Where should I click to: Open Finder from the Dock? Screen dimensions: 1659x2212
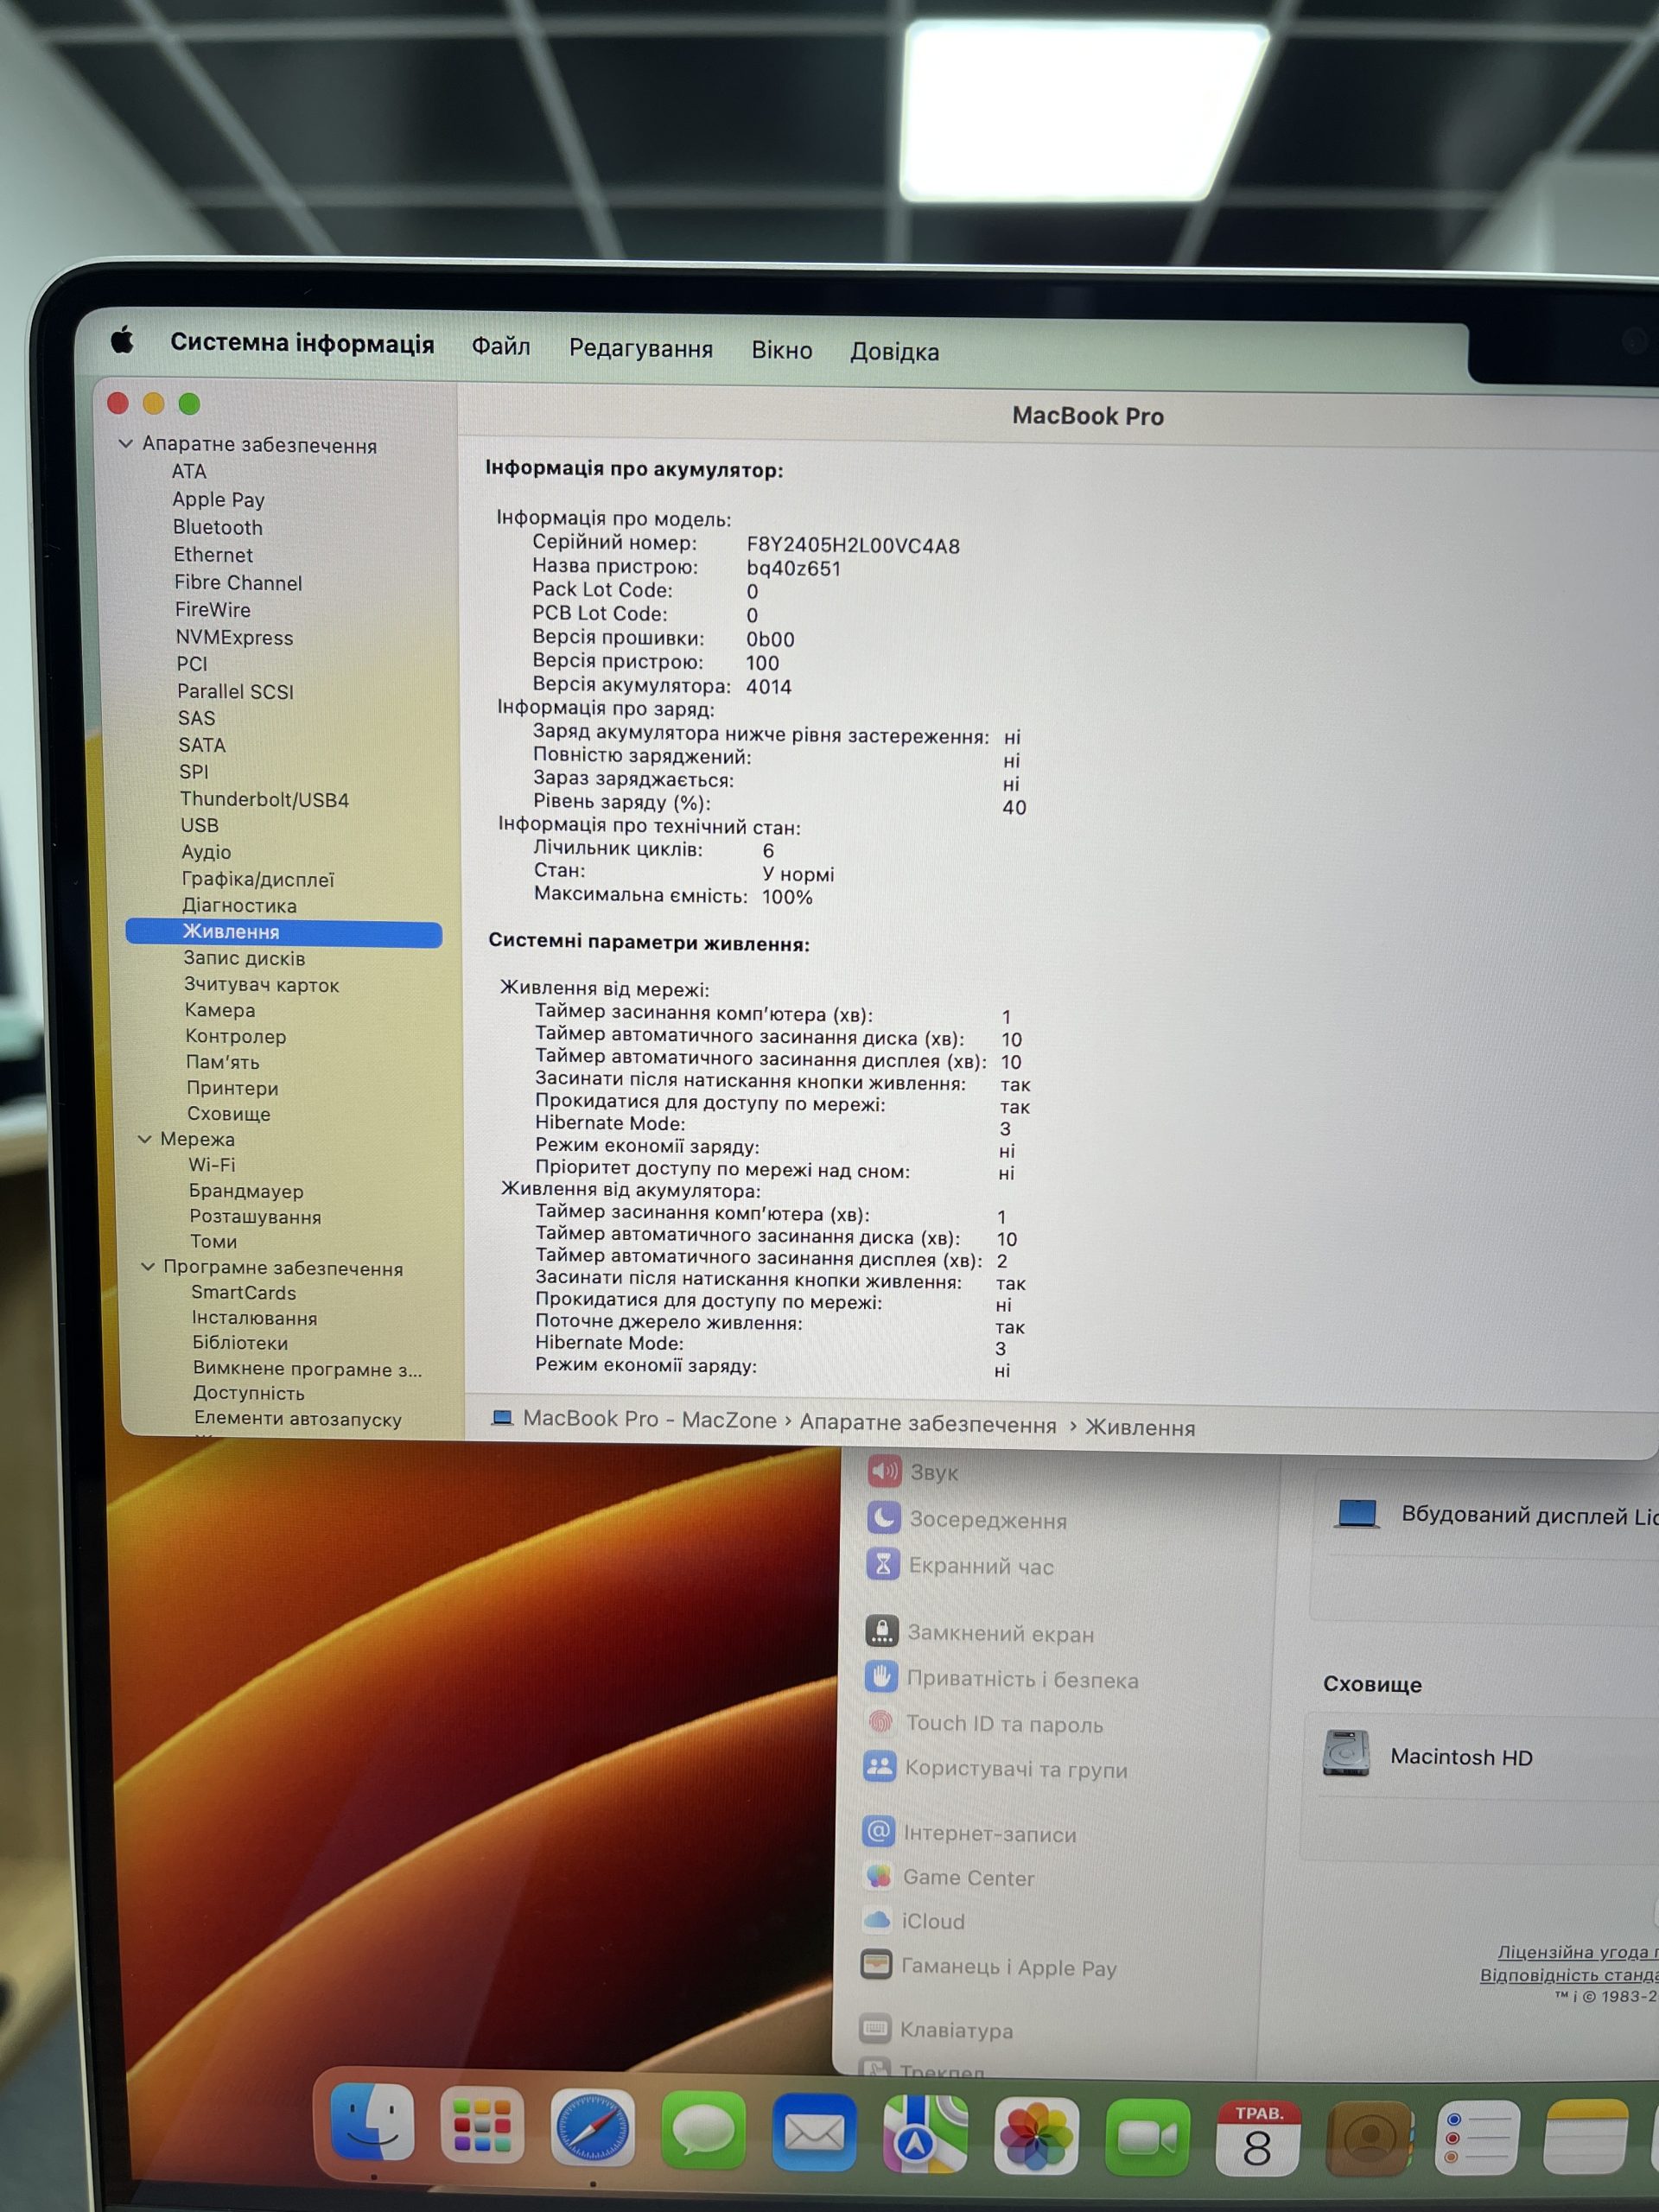pos(372,2124)
